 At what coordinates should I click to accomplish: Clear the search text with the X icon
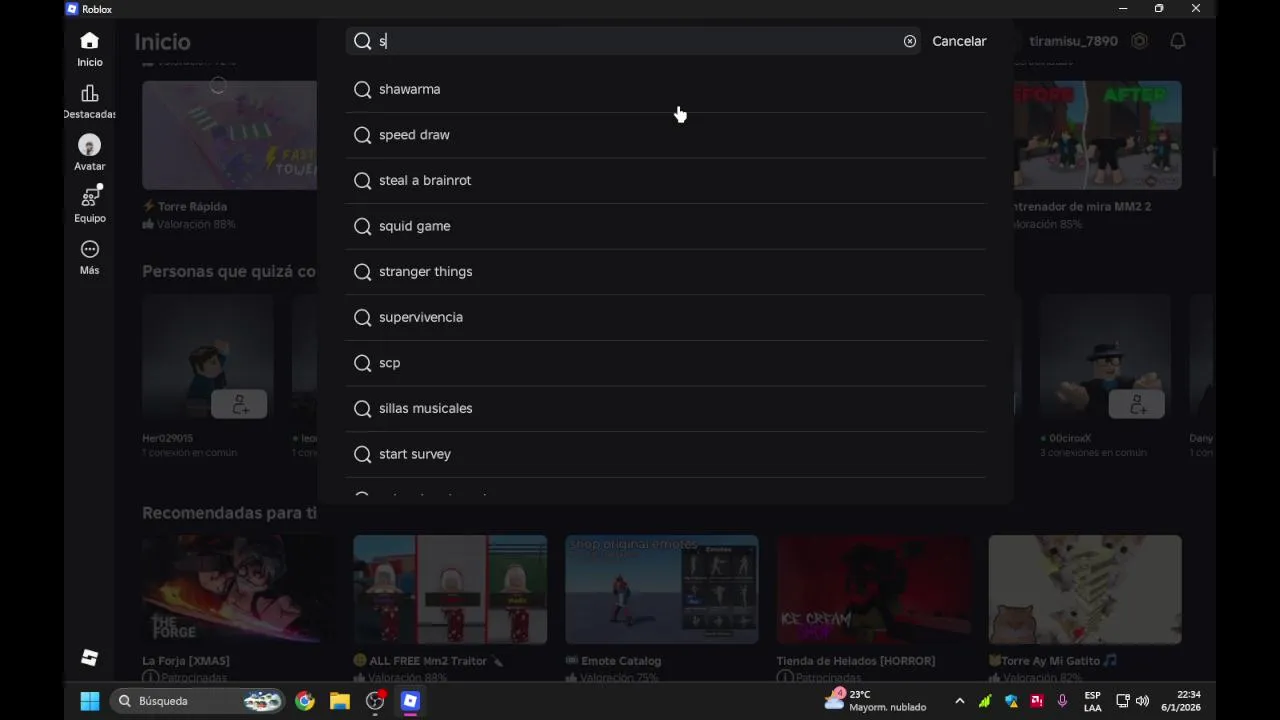pos(910,41)
